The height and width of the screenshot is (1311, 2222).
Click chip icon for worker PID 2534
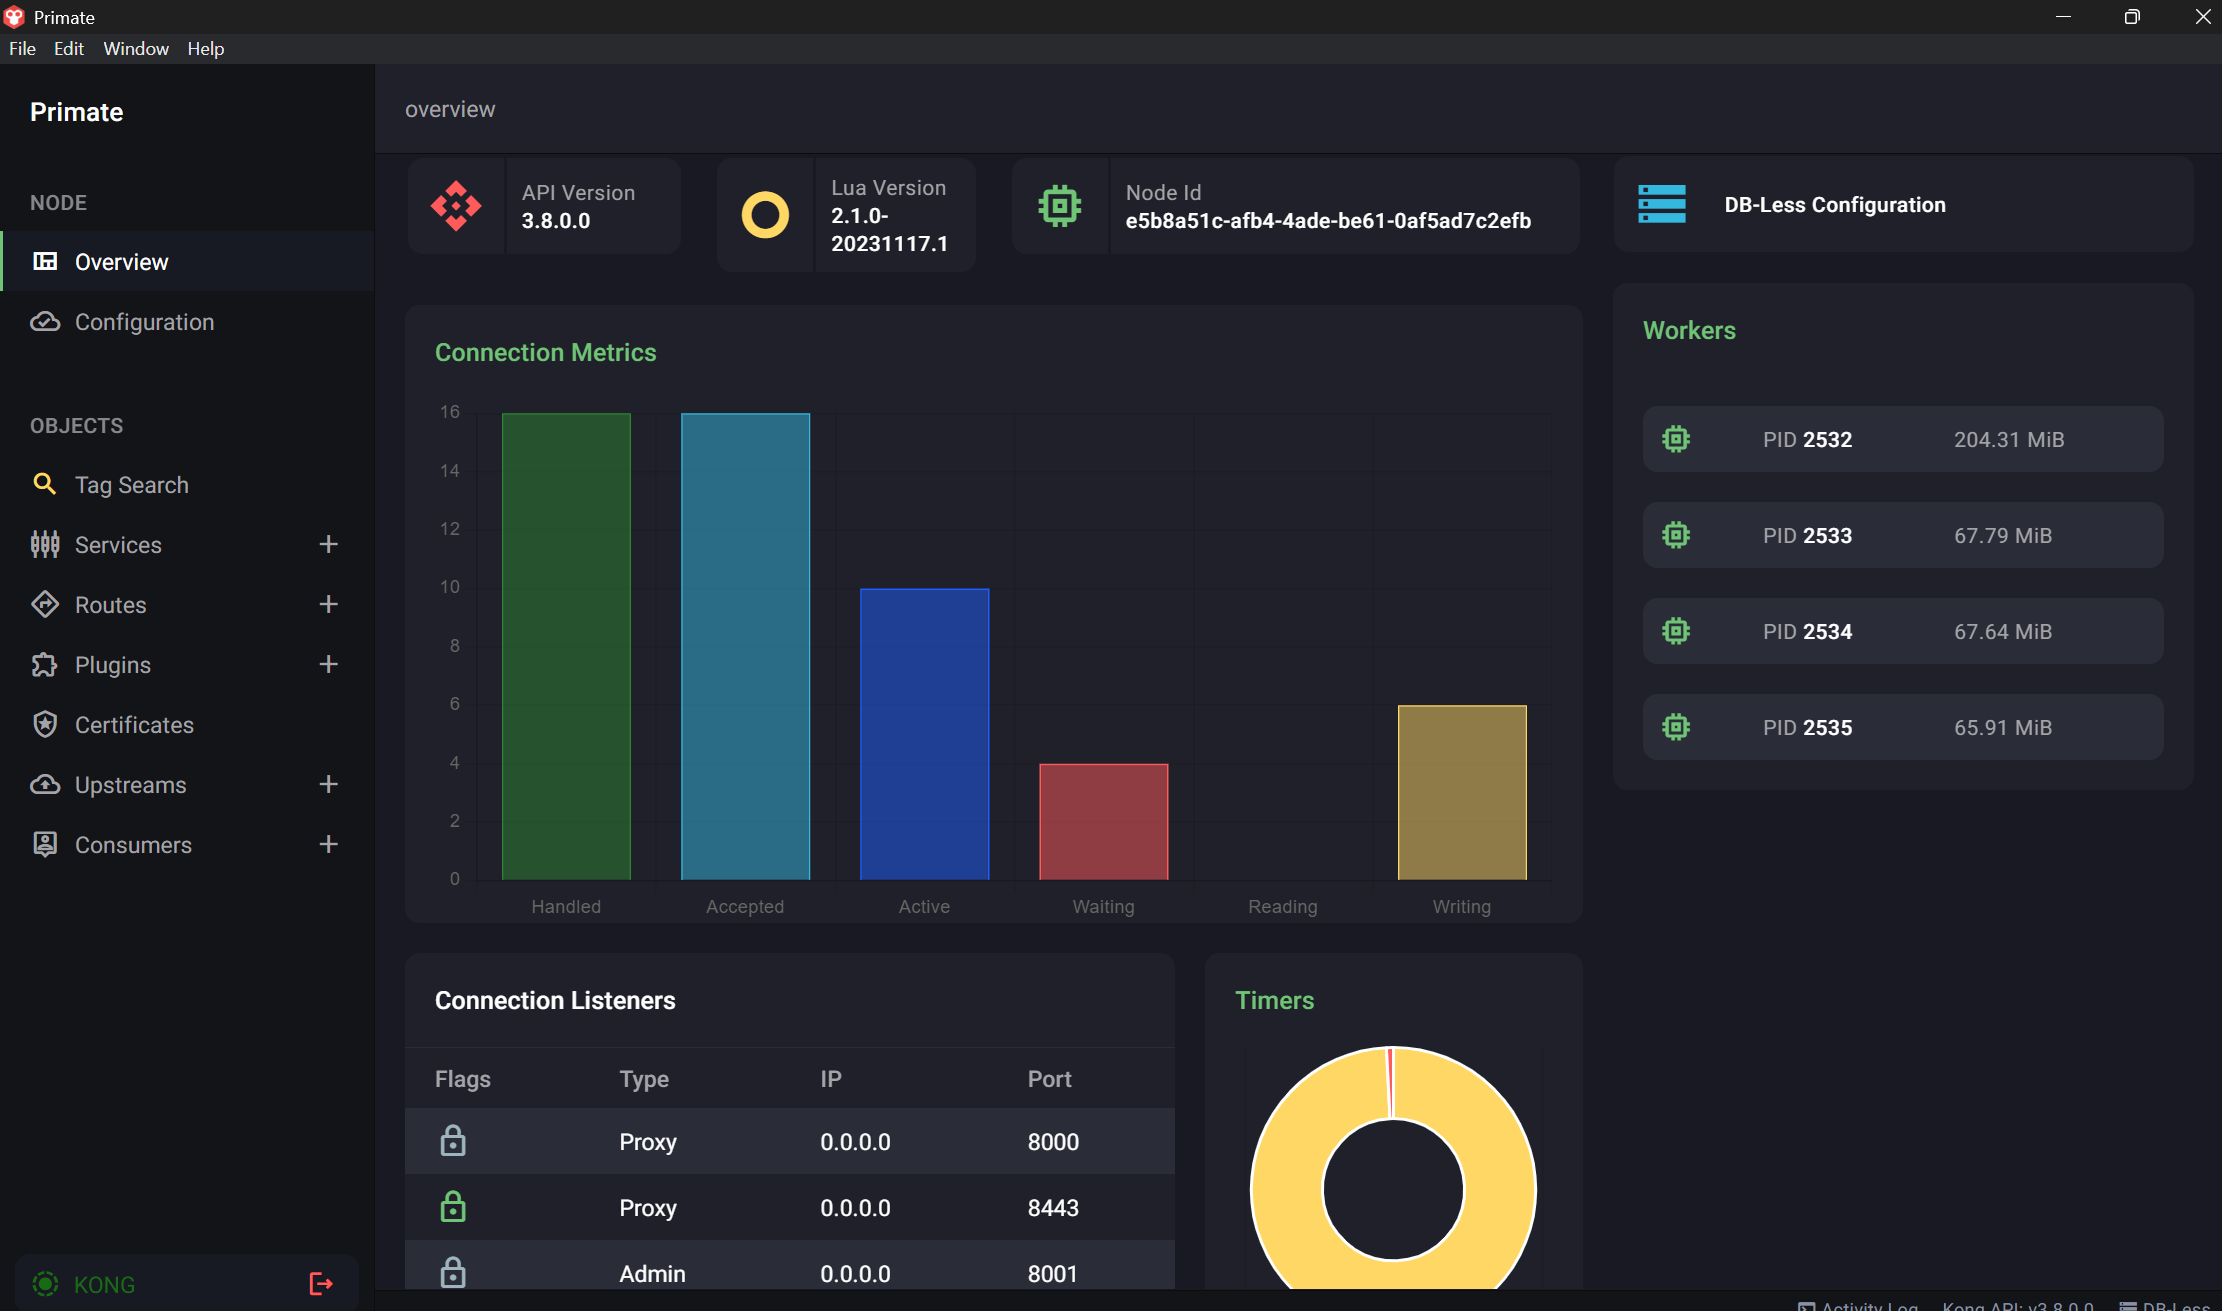coord(1676,631)
